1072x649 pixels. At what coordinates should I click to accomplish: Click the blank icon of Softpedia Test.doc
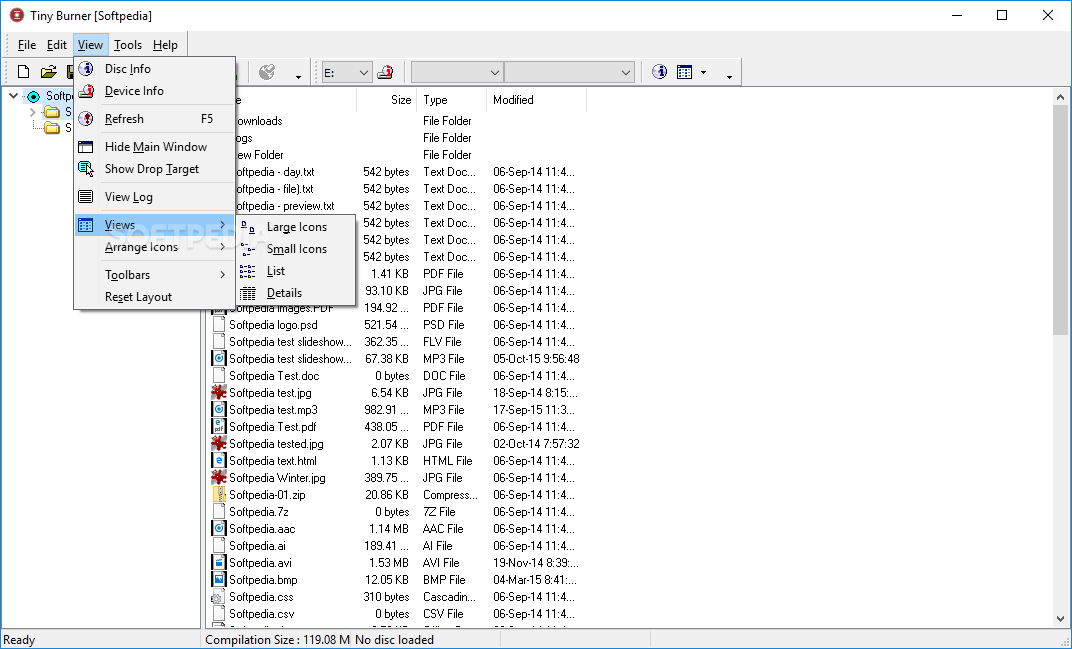[x=219, y=375]
